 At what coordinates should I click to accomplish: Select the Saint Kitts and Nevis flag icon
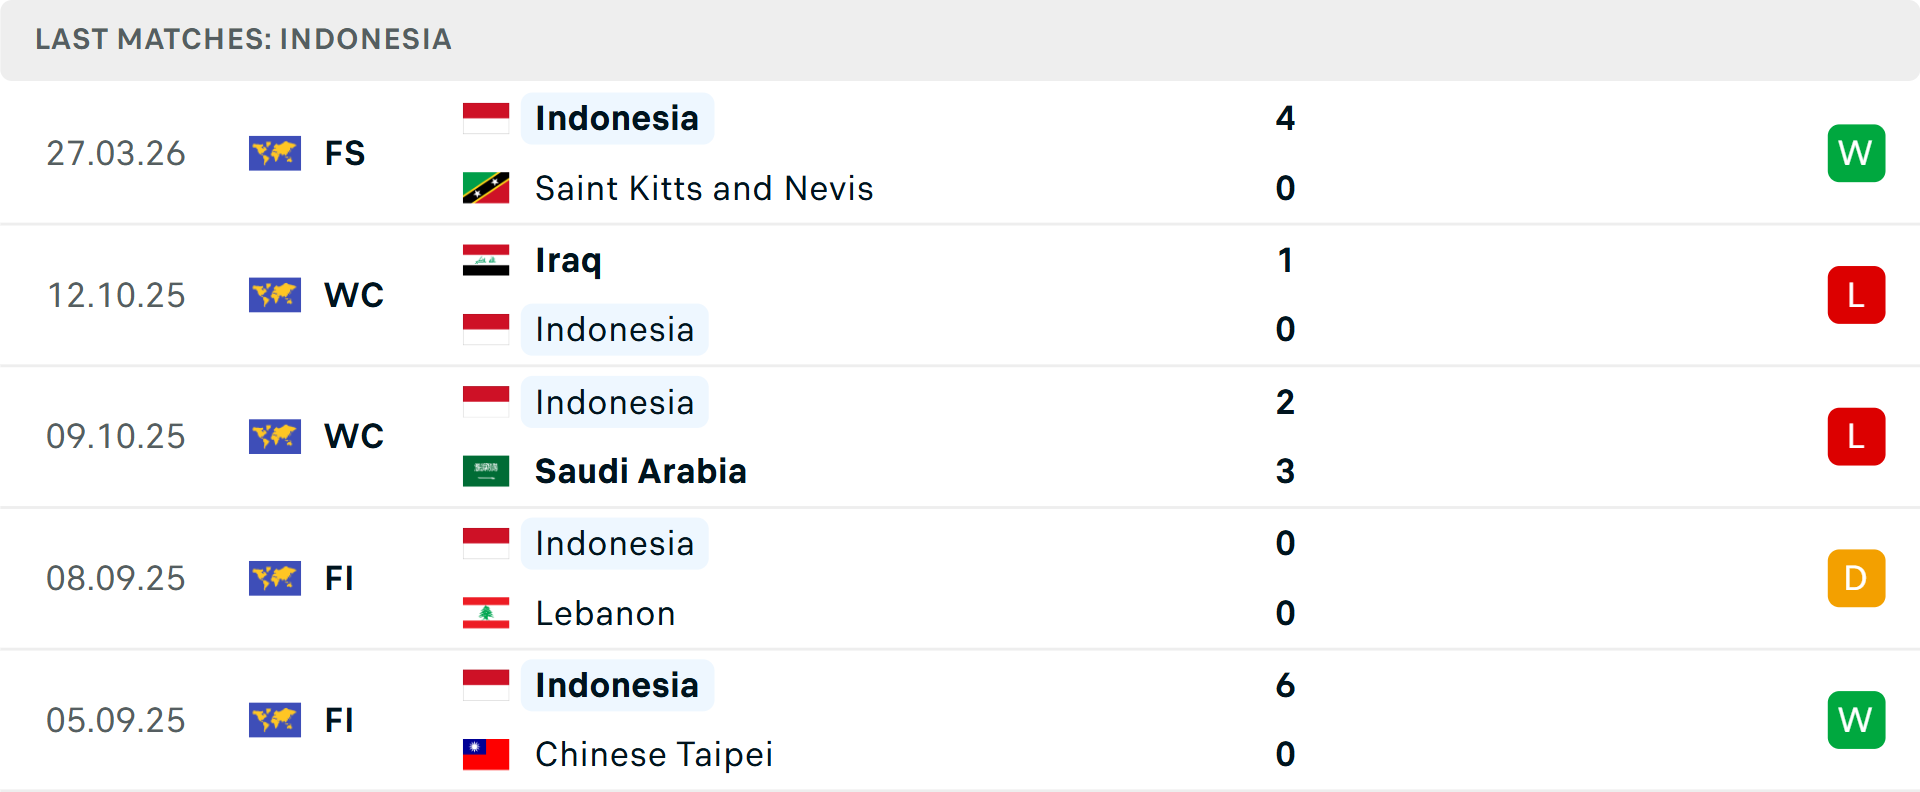(486, 188)
